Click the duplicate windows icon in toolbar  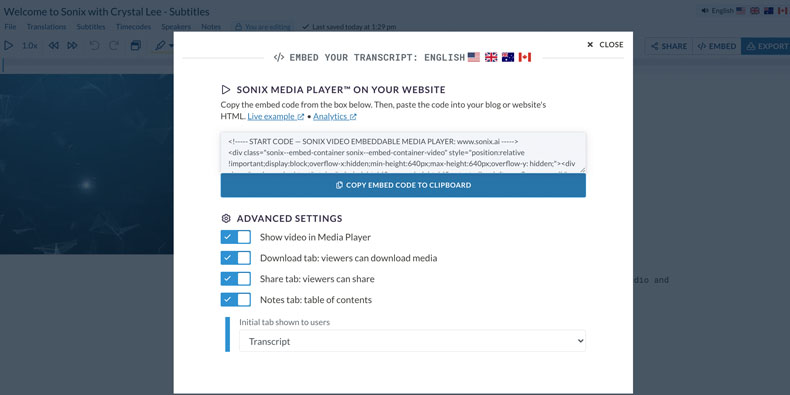(136, 46)
